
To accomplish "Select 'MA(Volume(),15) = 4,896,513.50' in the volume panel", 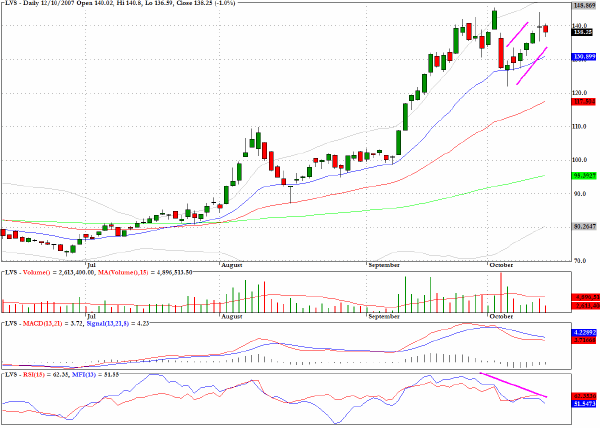I will [145, 272].
